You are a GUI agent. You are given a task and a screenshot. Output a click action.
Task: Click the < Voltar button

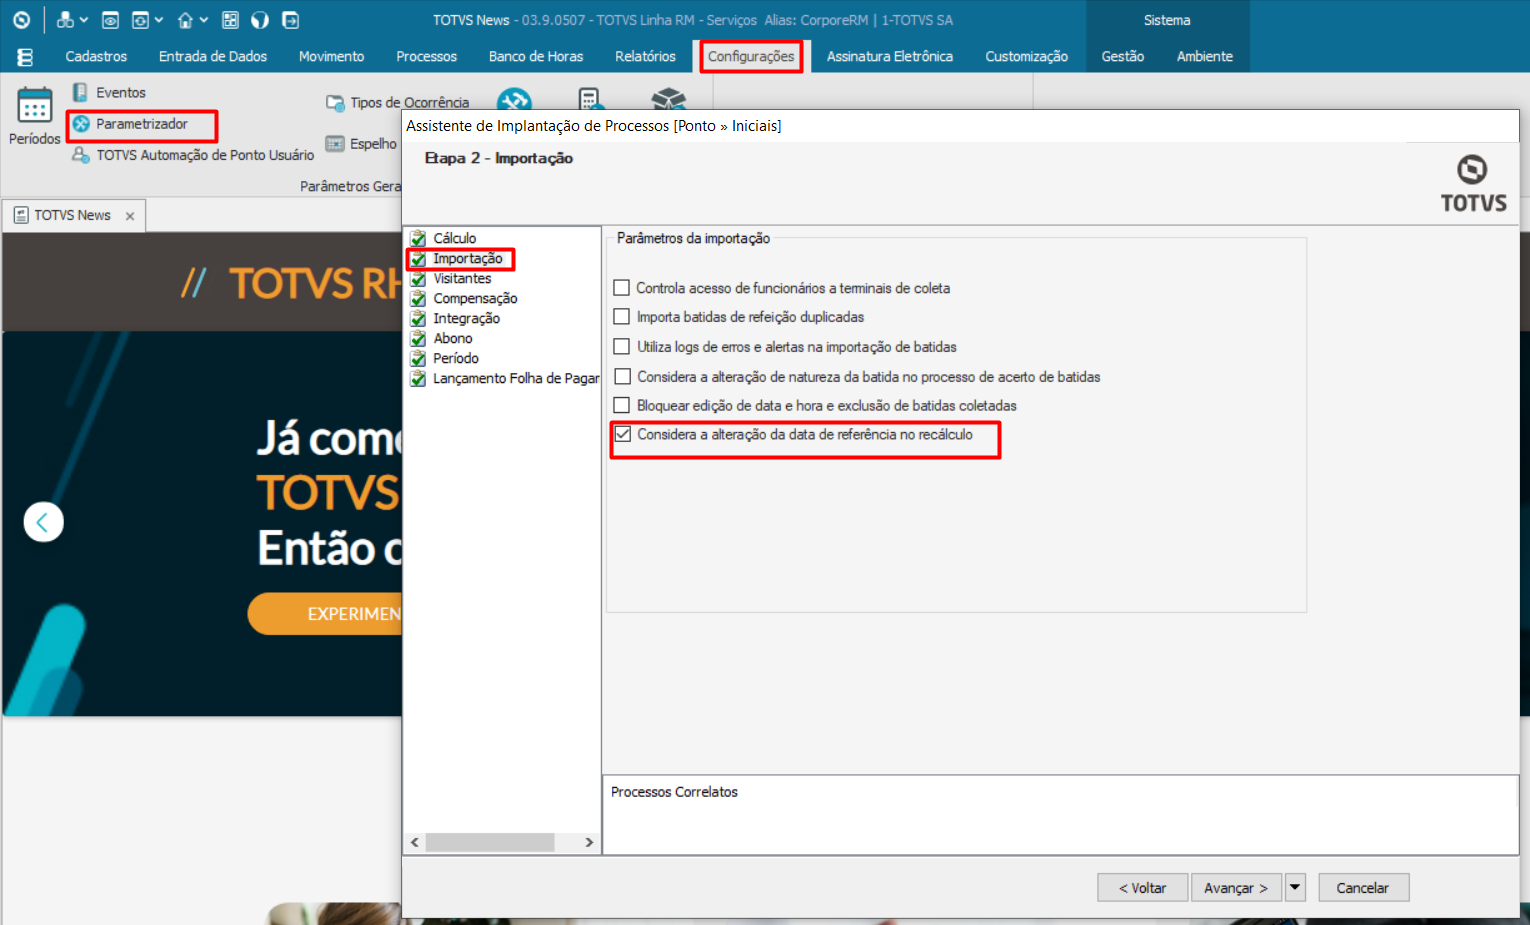coord(1142,888)
